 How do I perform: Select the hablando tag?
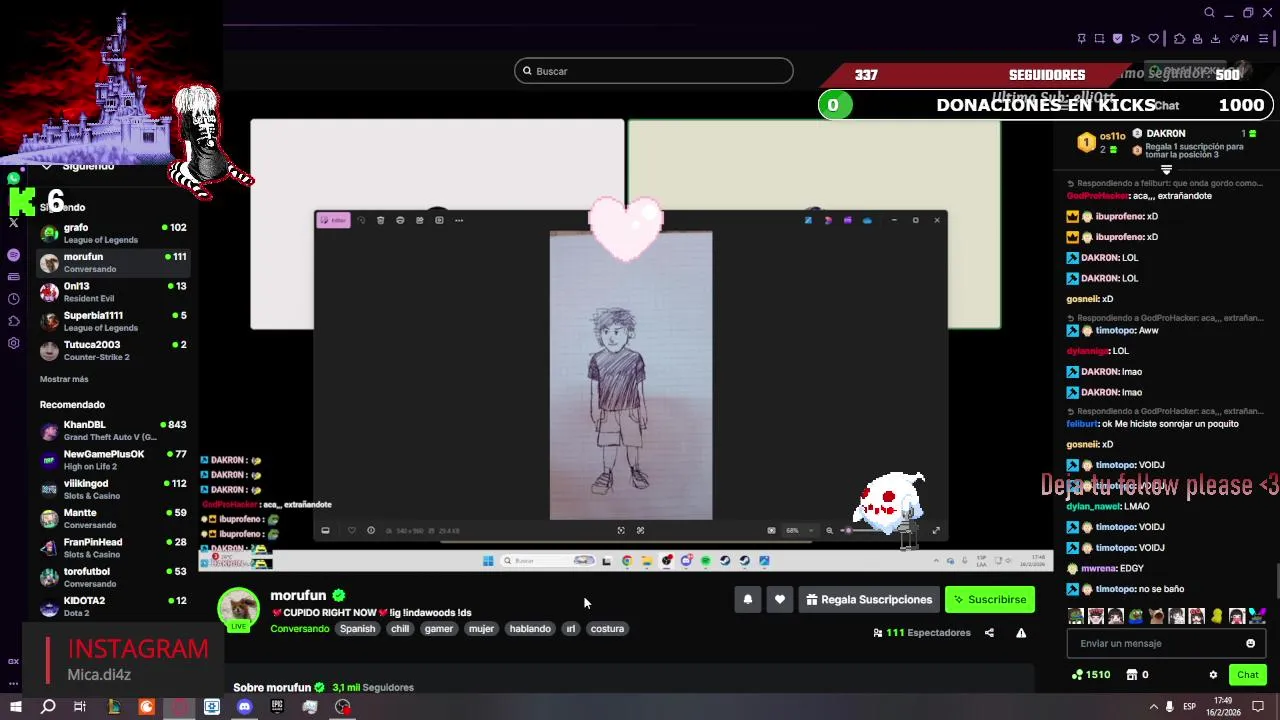[x=530, y=629]
